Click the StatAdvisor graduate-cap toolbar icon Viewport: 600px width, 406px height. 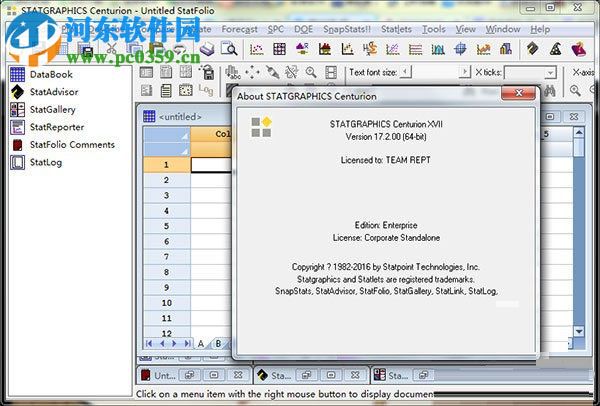point(533,49)
